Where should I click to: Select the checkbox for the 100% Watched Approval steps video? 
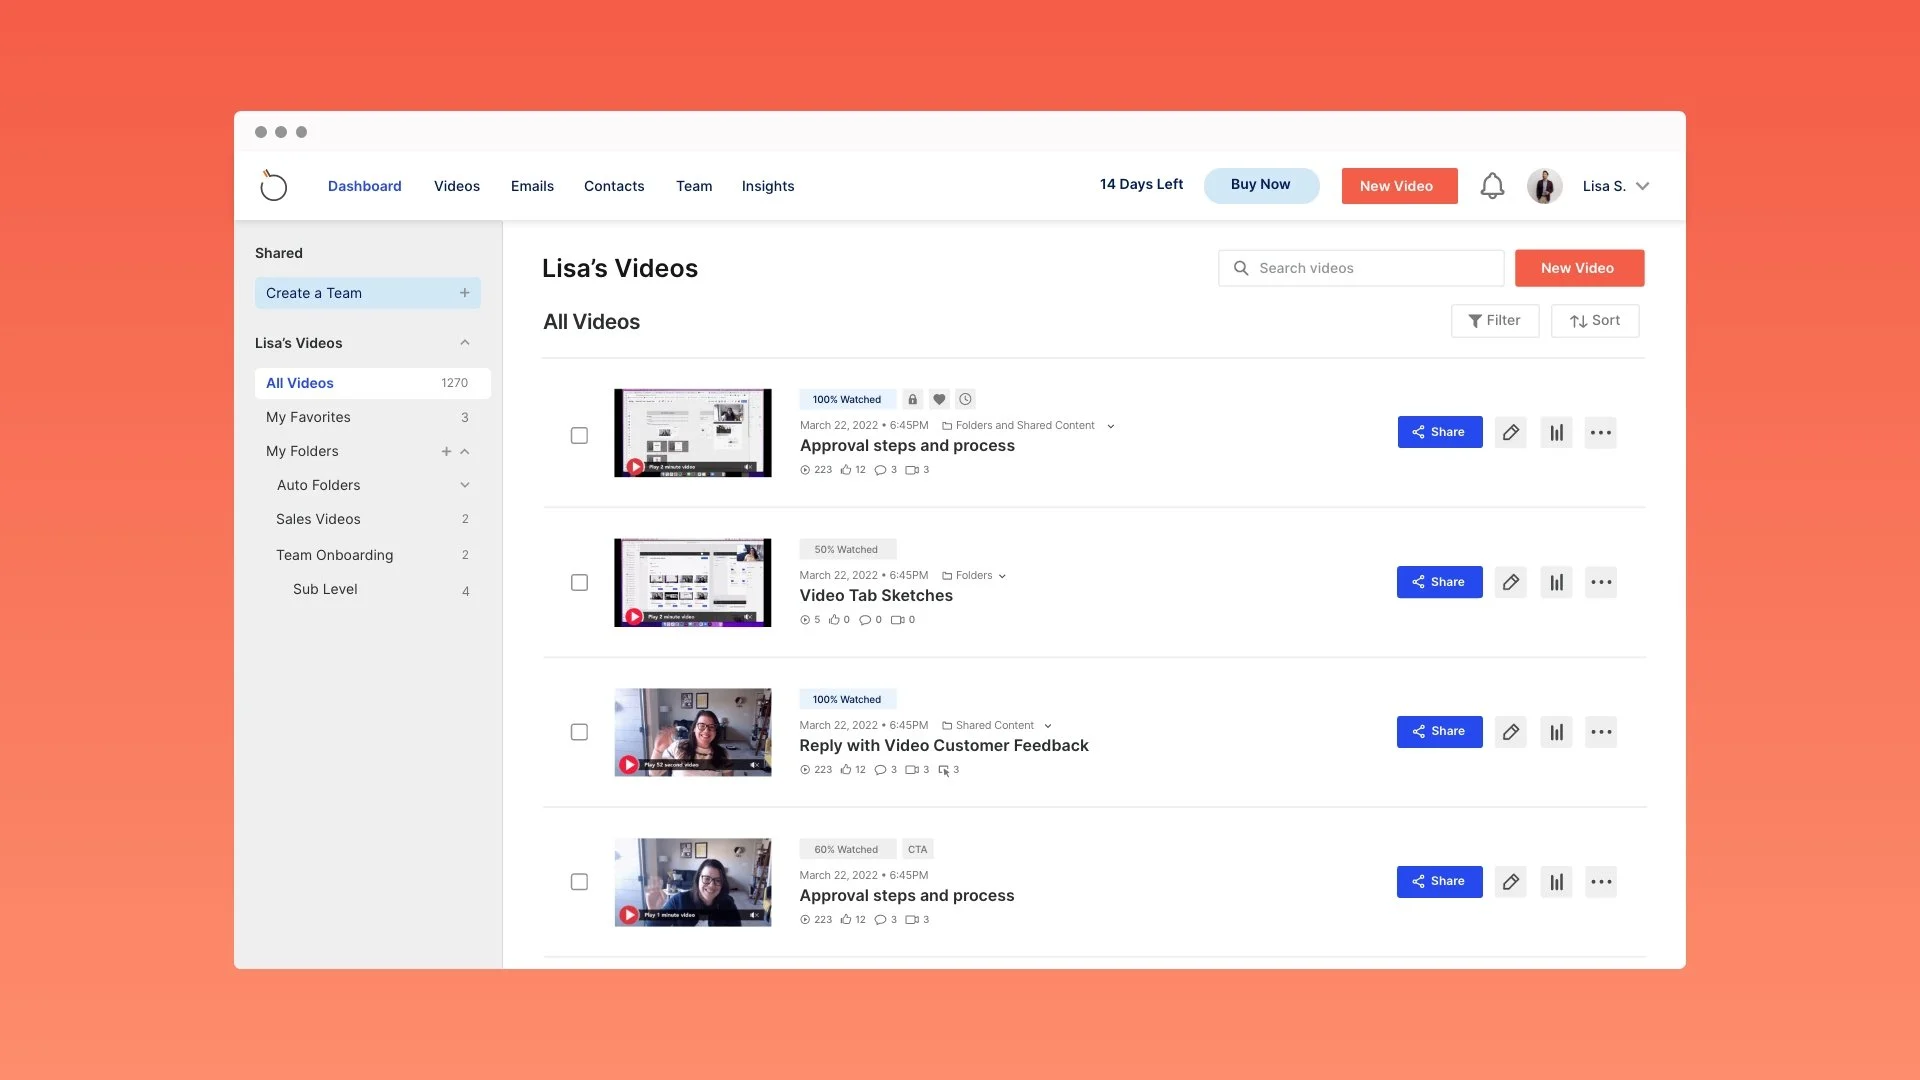click(579, 436)
